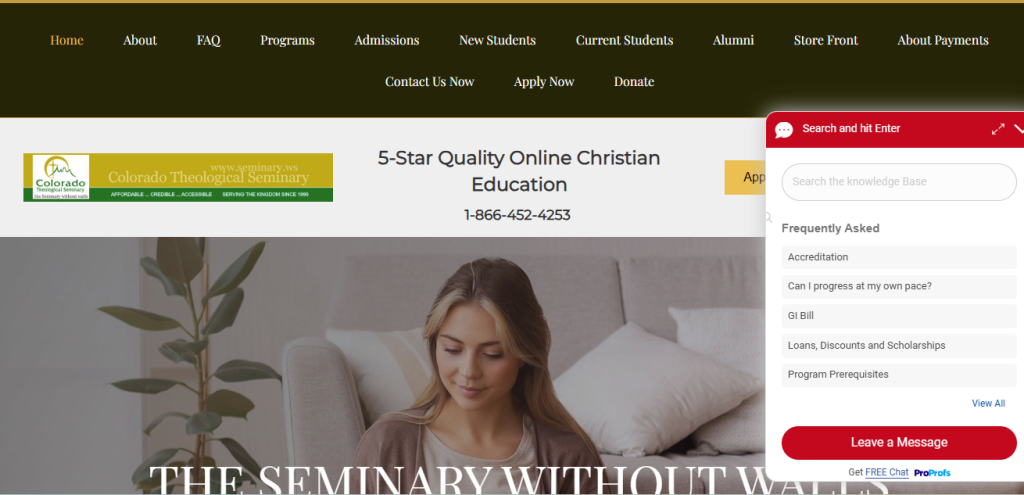
Task: Click the Leave a Message button
Action: 899,443
